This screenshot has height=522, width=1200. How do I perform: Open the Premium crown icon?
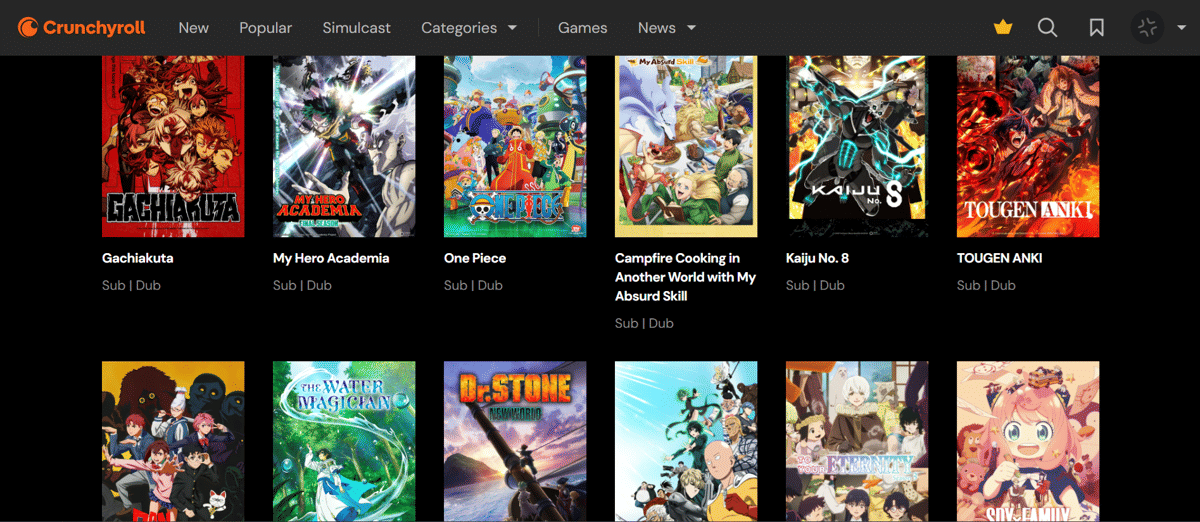1003,28
